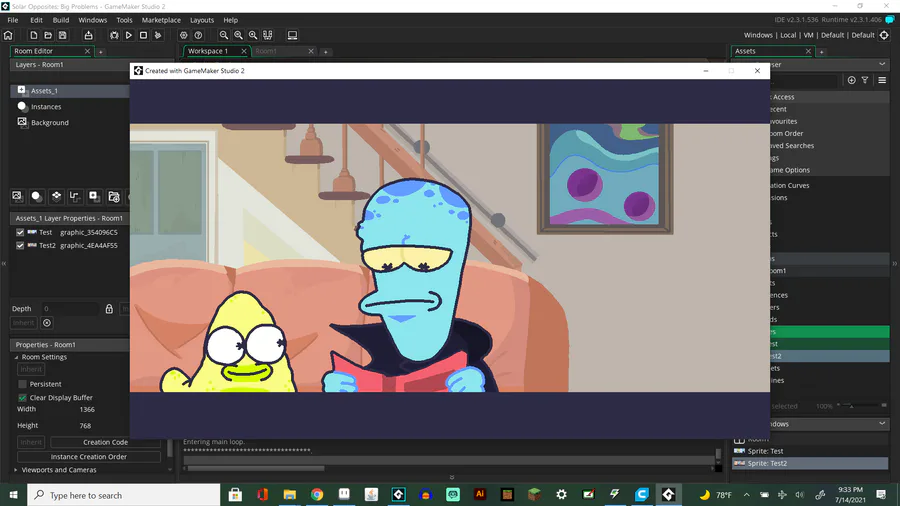
Task: Edit the room Width field 1366
Action: [x=87, y=410]
